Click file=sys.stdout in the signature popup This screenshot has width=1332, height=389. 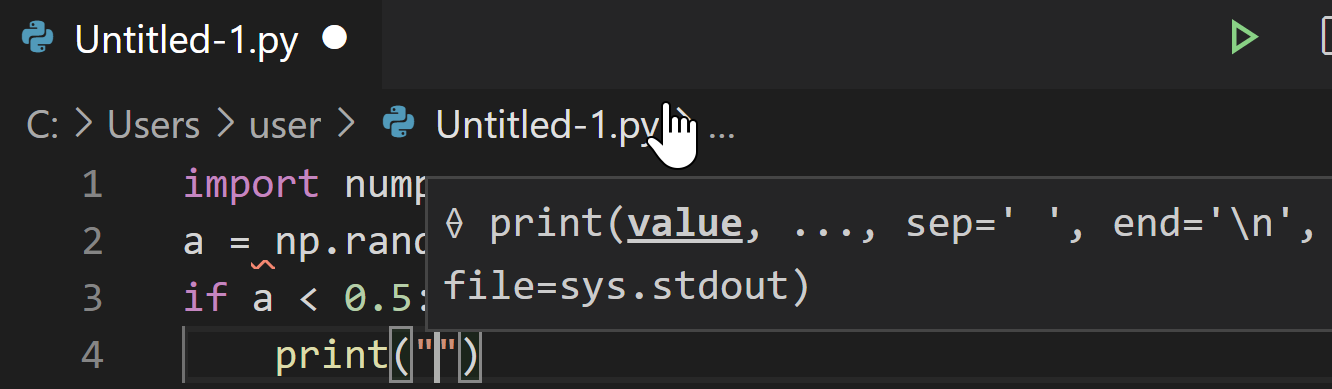click(x=626, y=288)
